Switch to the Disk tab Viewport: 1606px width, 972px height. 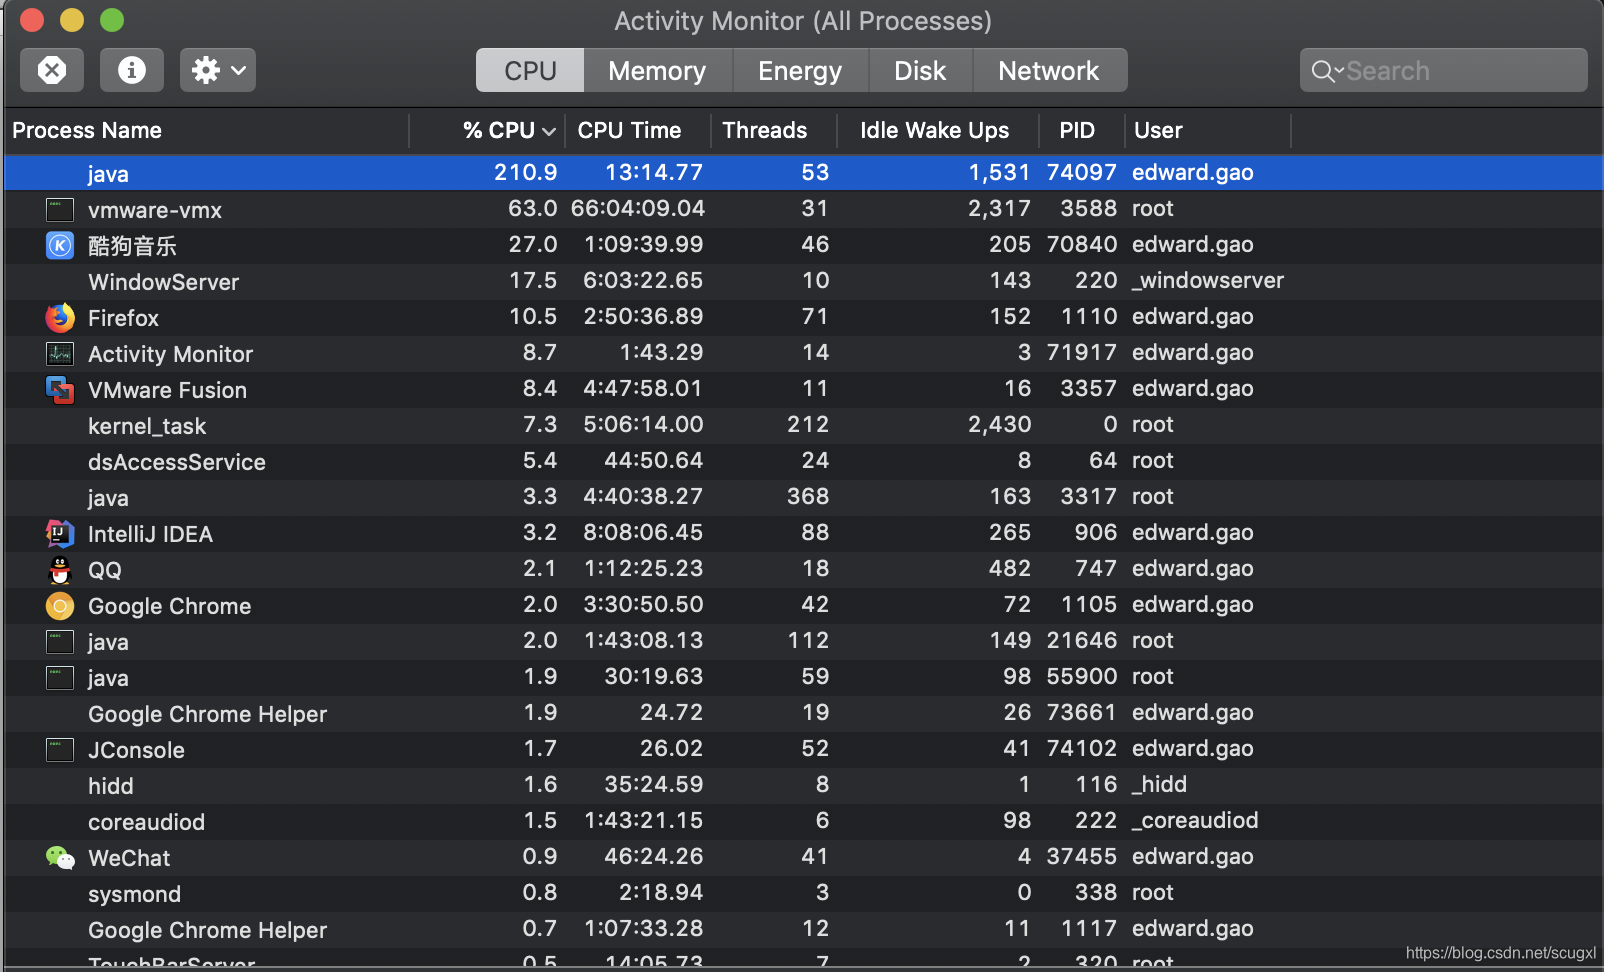920,70
